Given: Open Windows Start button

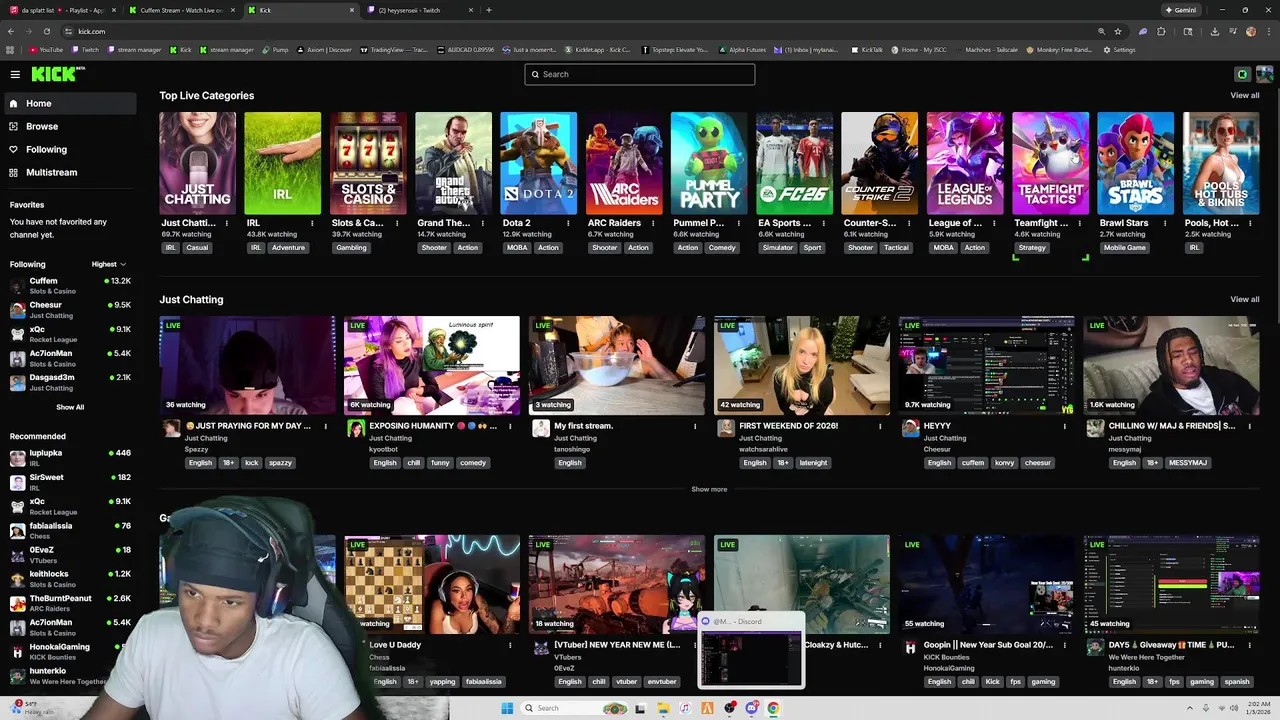Looking at the screenshot, I should 507,708.
